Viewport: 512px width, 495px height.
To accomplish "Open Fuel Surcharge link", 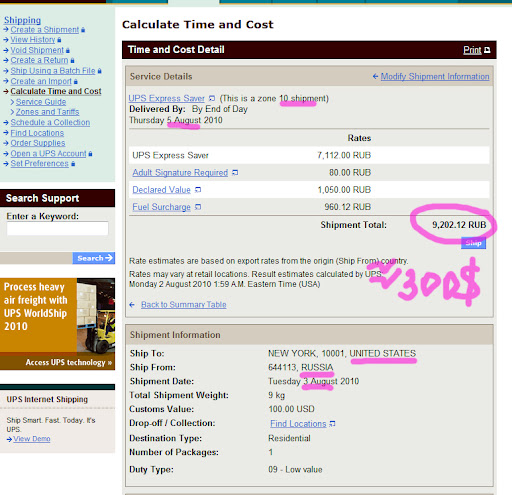I will point(161,207).
